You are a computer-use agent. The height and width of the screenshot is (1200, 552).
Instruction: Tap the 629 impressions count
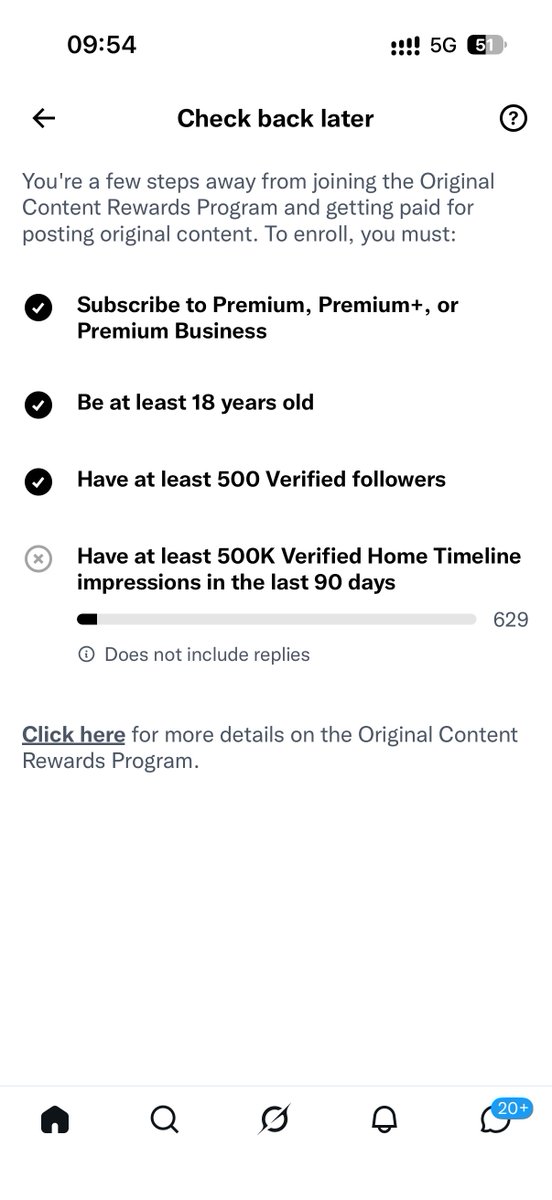point(510,620)
